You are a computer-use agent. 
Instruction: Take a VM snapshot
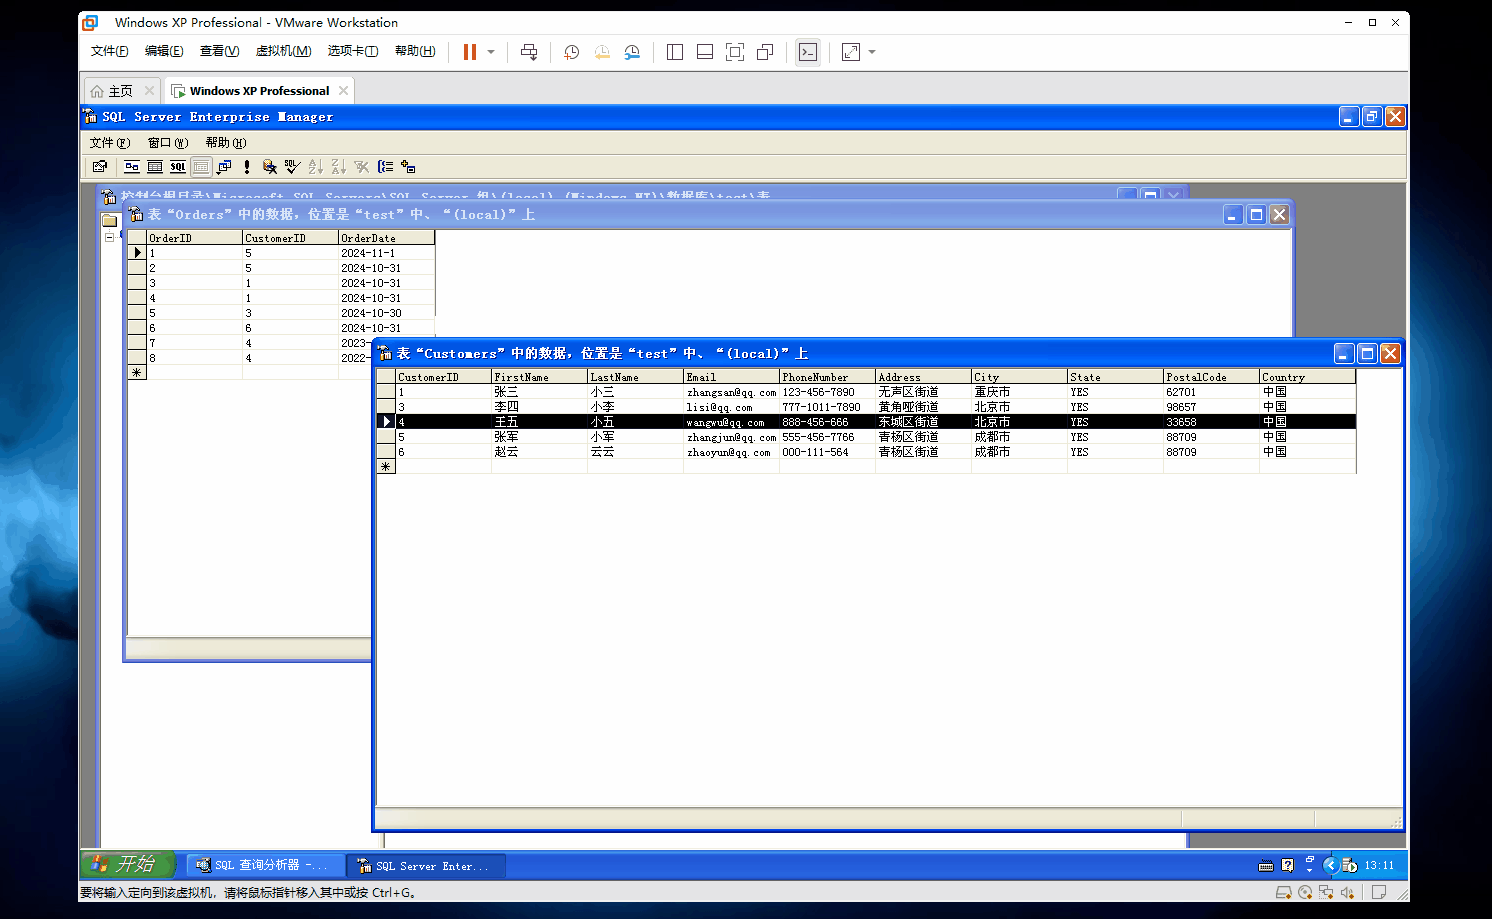point(571,52)
